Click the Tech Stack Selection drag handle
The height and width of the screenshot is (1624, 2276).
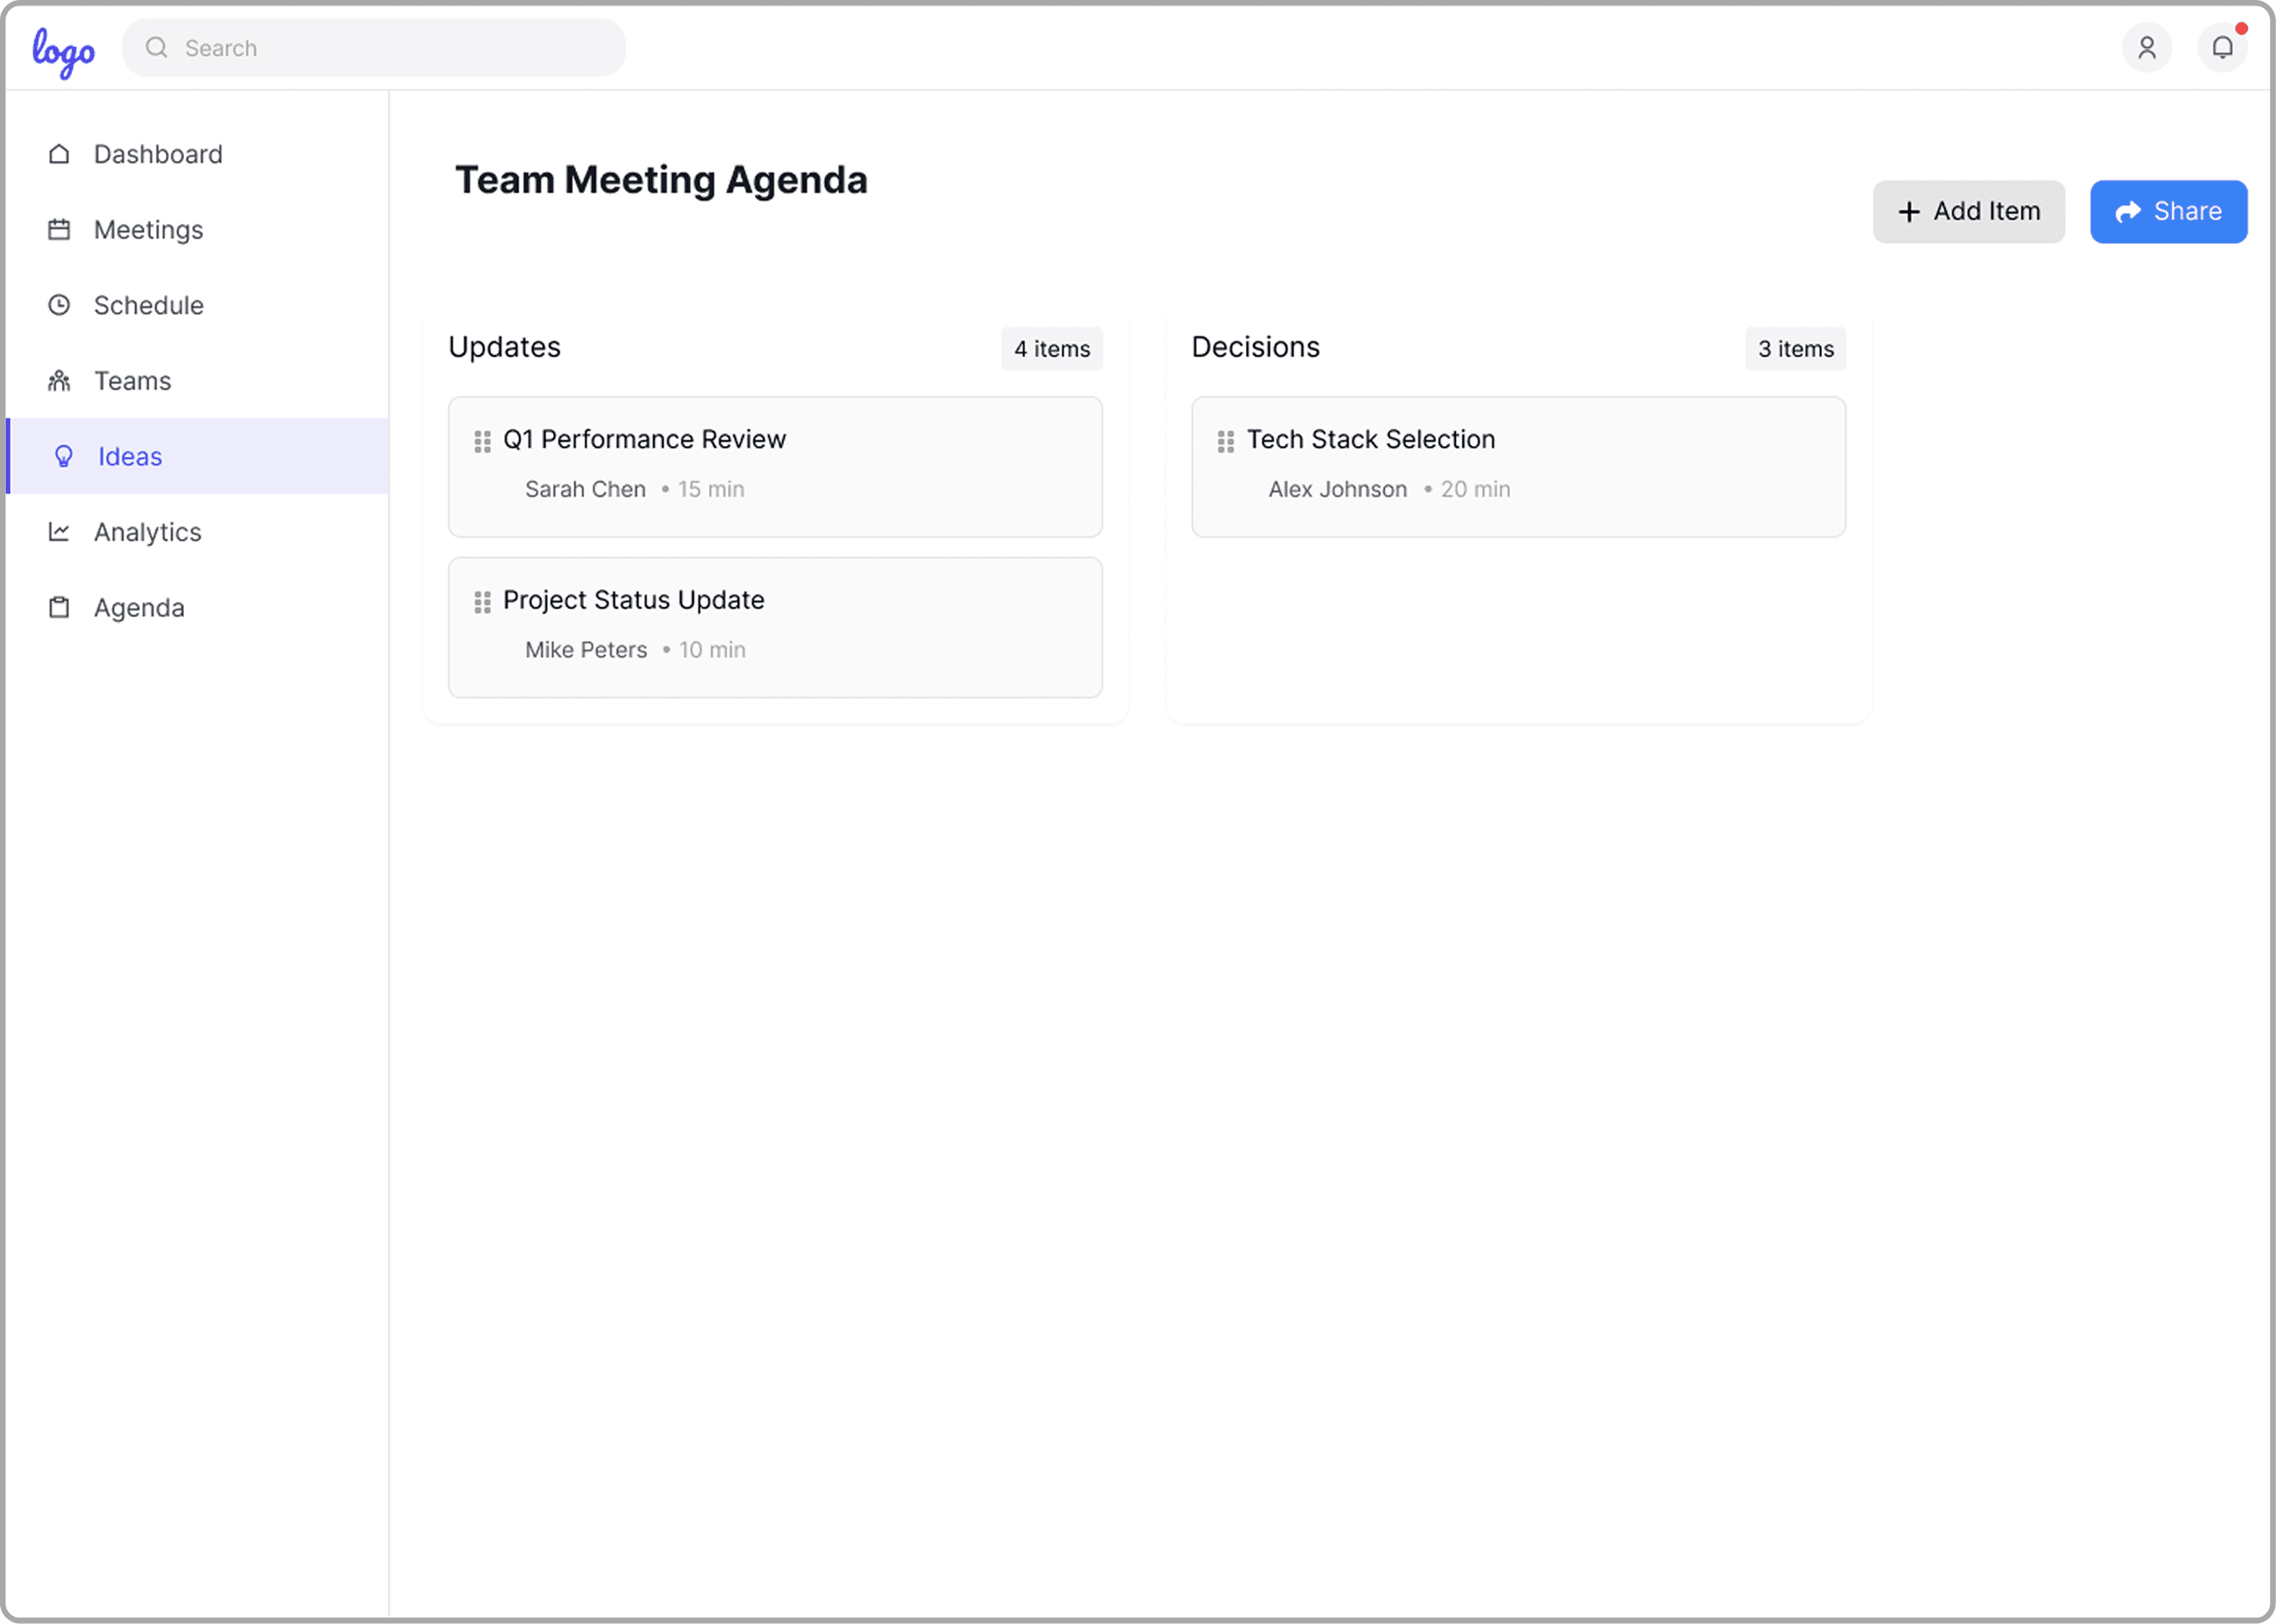point(1225,441)
